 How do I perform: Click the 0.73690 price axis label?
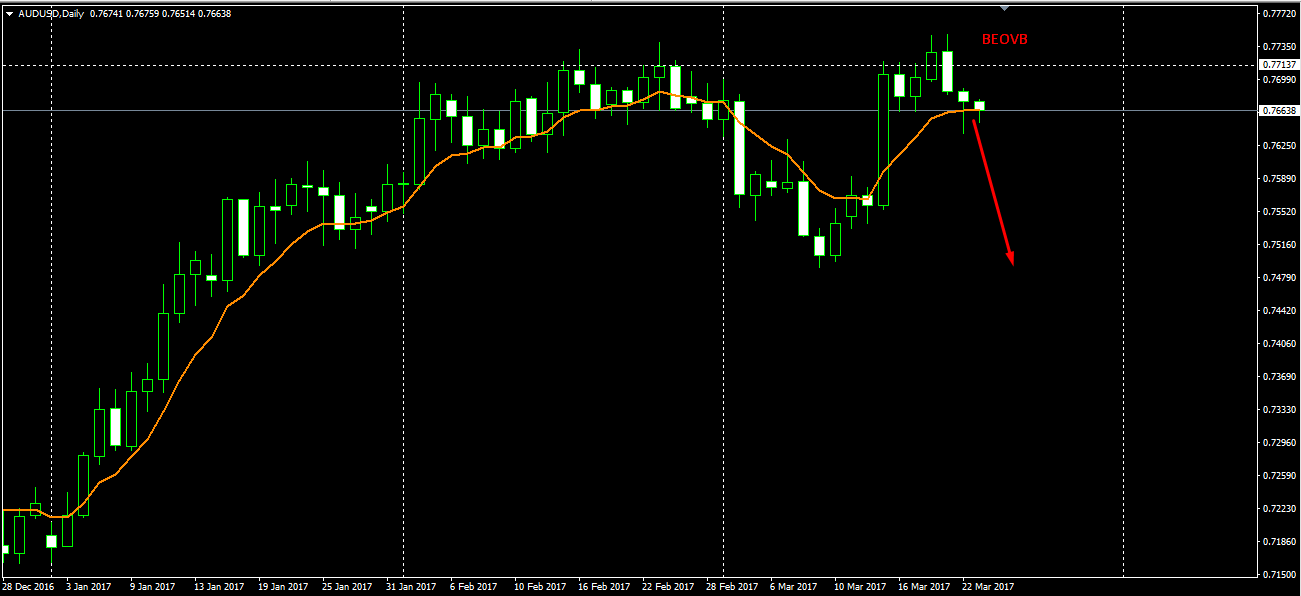click(1280, 377)
